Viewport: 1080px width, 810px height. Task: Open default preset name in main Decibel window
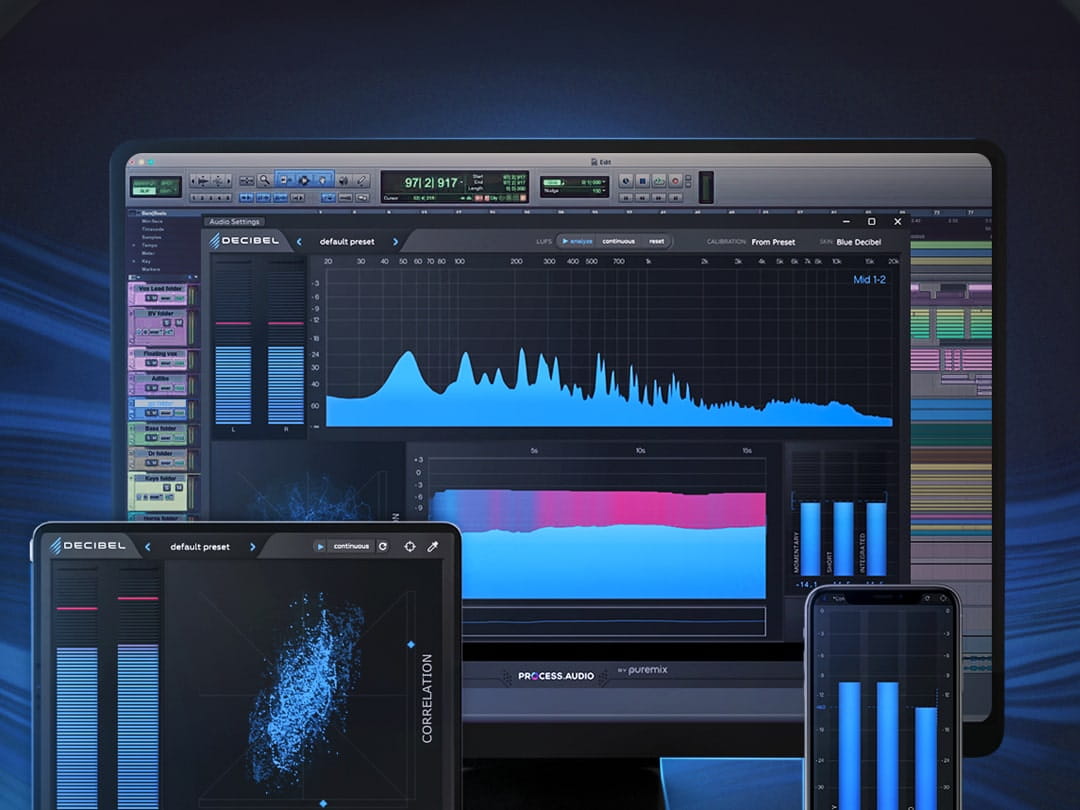tap(347, 242)
